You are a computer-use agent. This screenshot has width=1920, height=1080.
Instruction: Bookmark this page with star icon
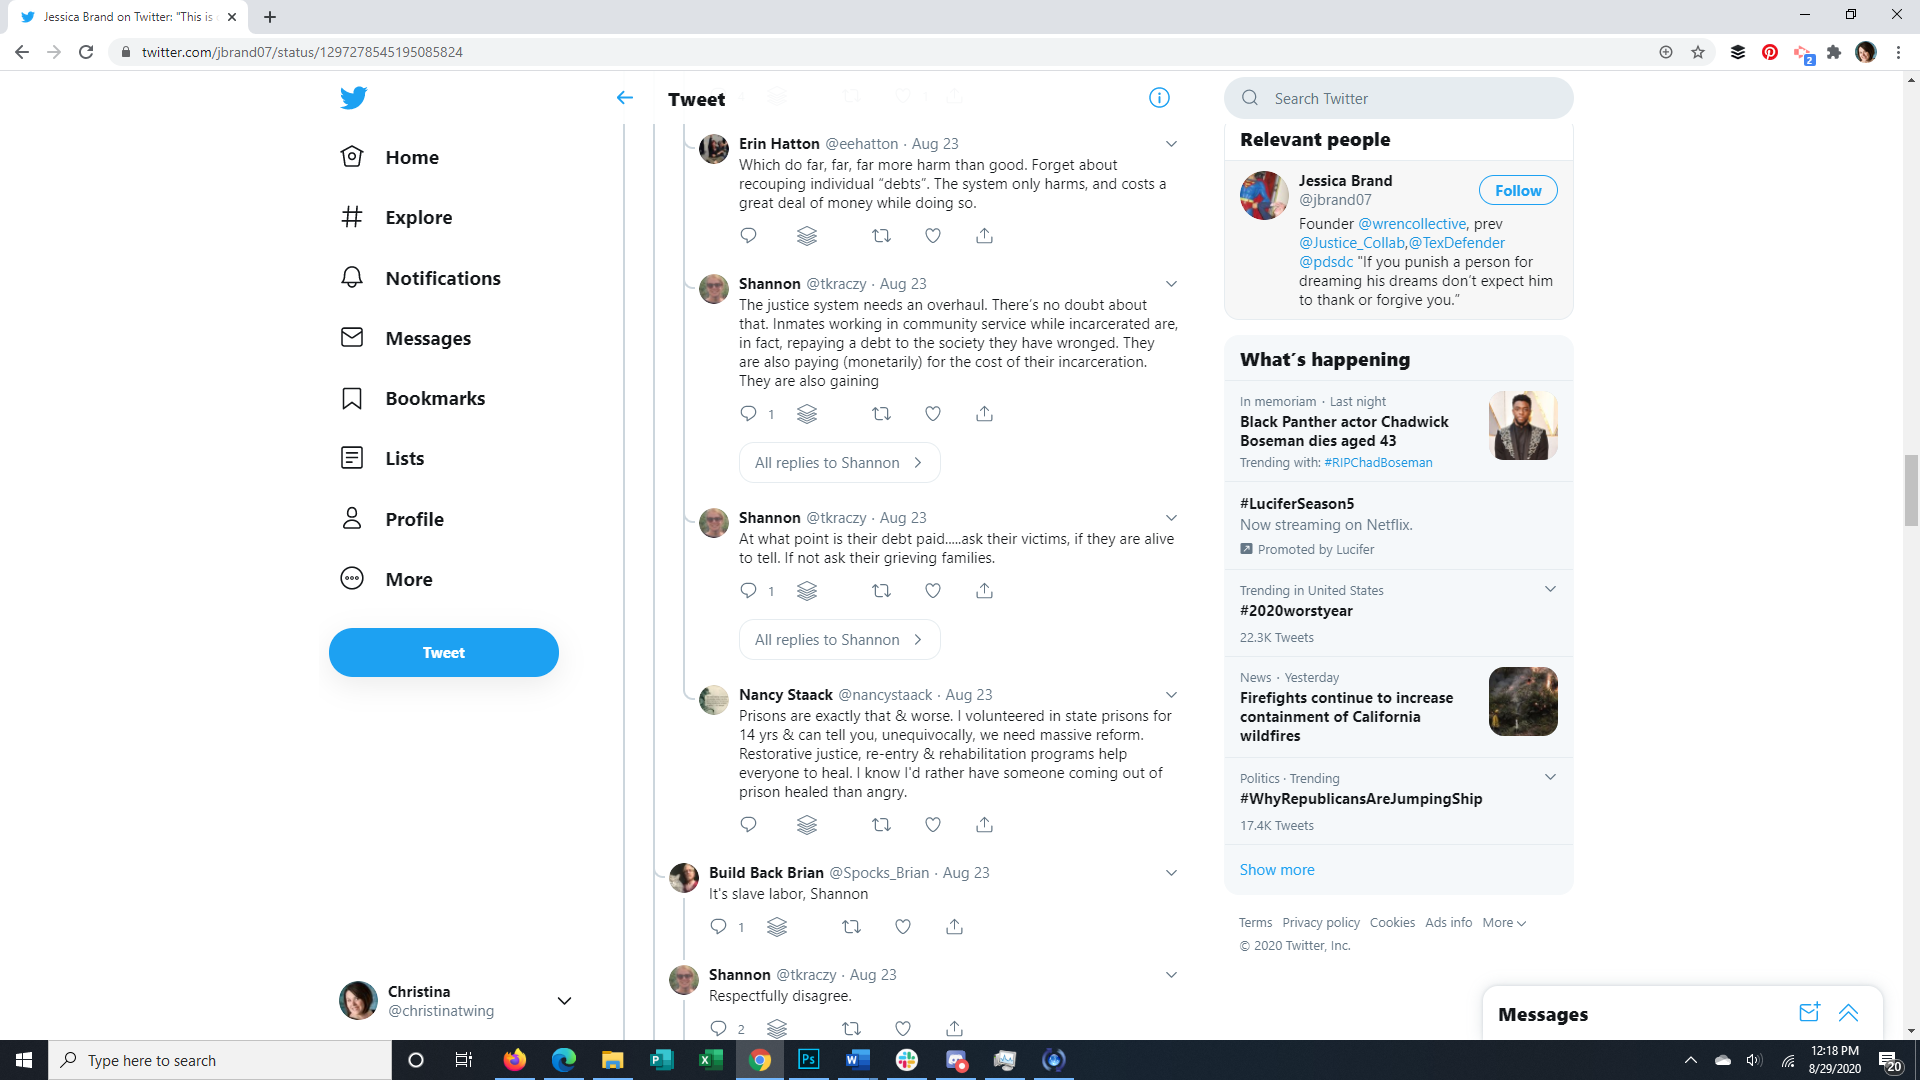pyautogui.click(x=1698, y=52)
